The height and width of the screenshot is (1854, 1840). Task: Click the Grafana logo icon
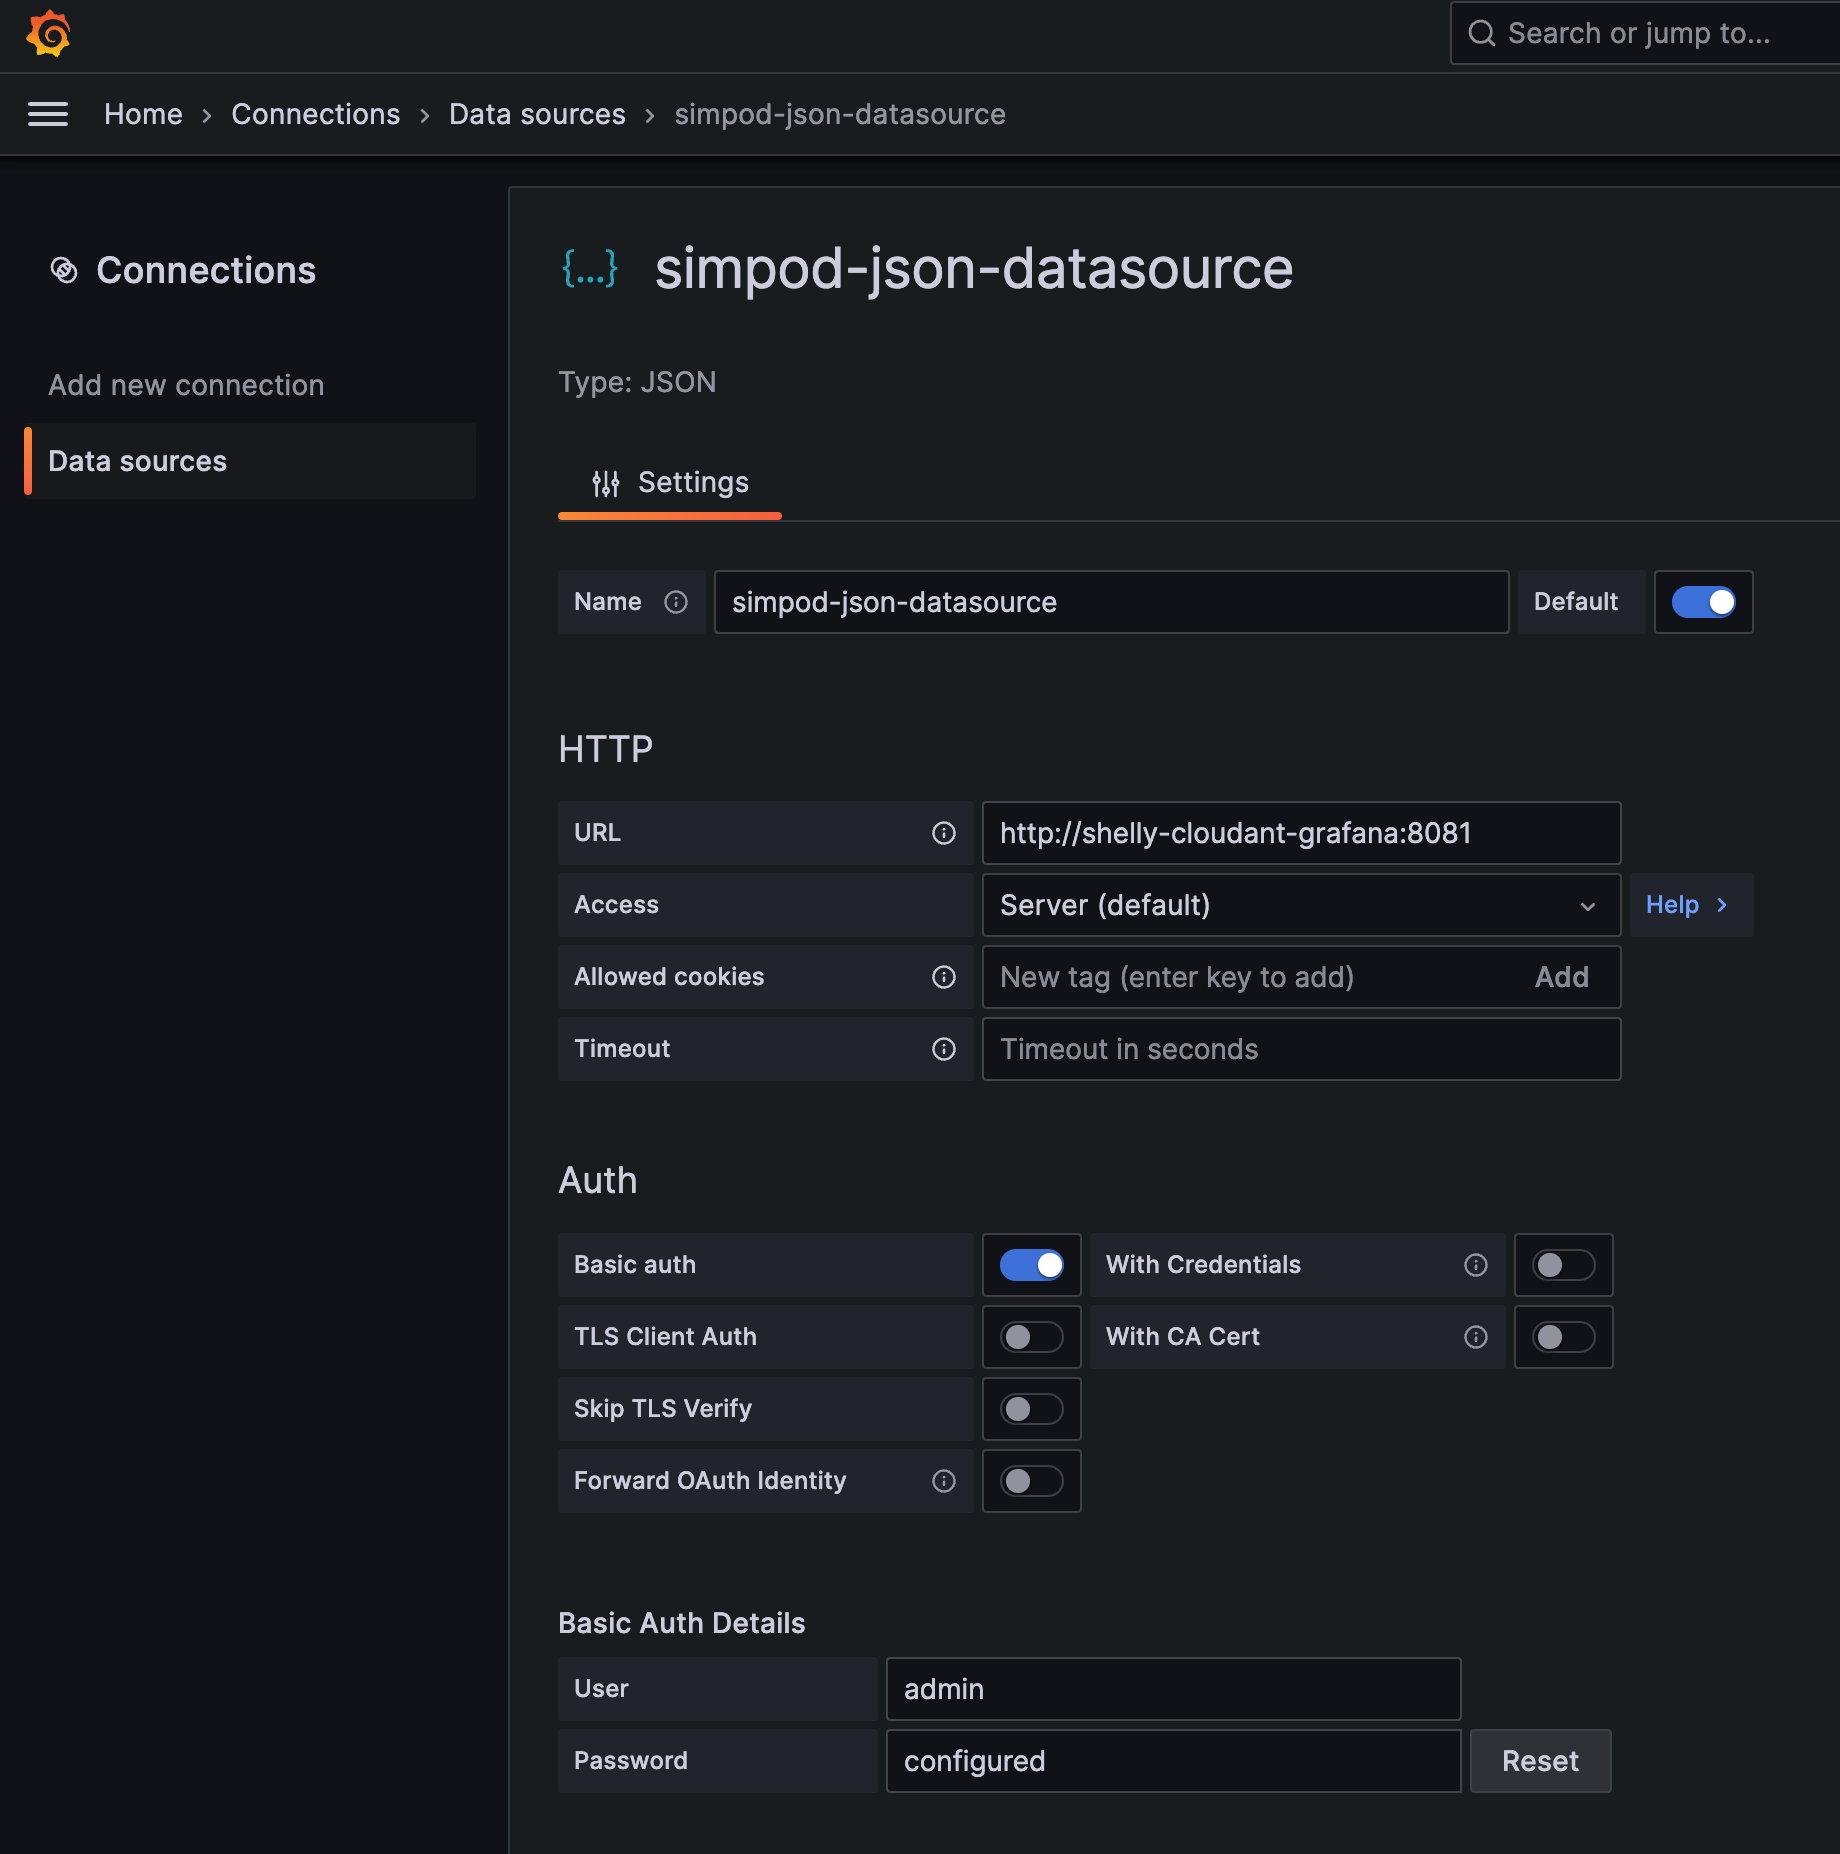coord(48,34)
